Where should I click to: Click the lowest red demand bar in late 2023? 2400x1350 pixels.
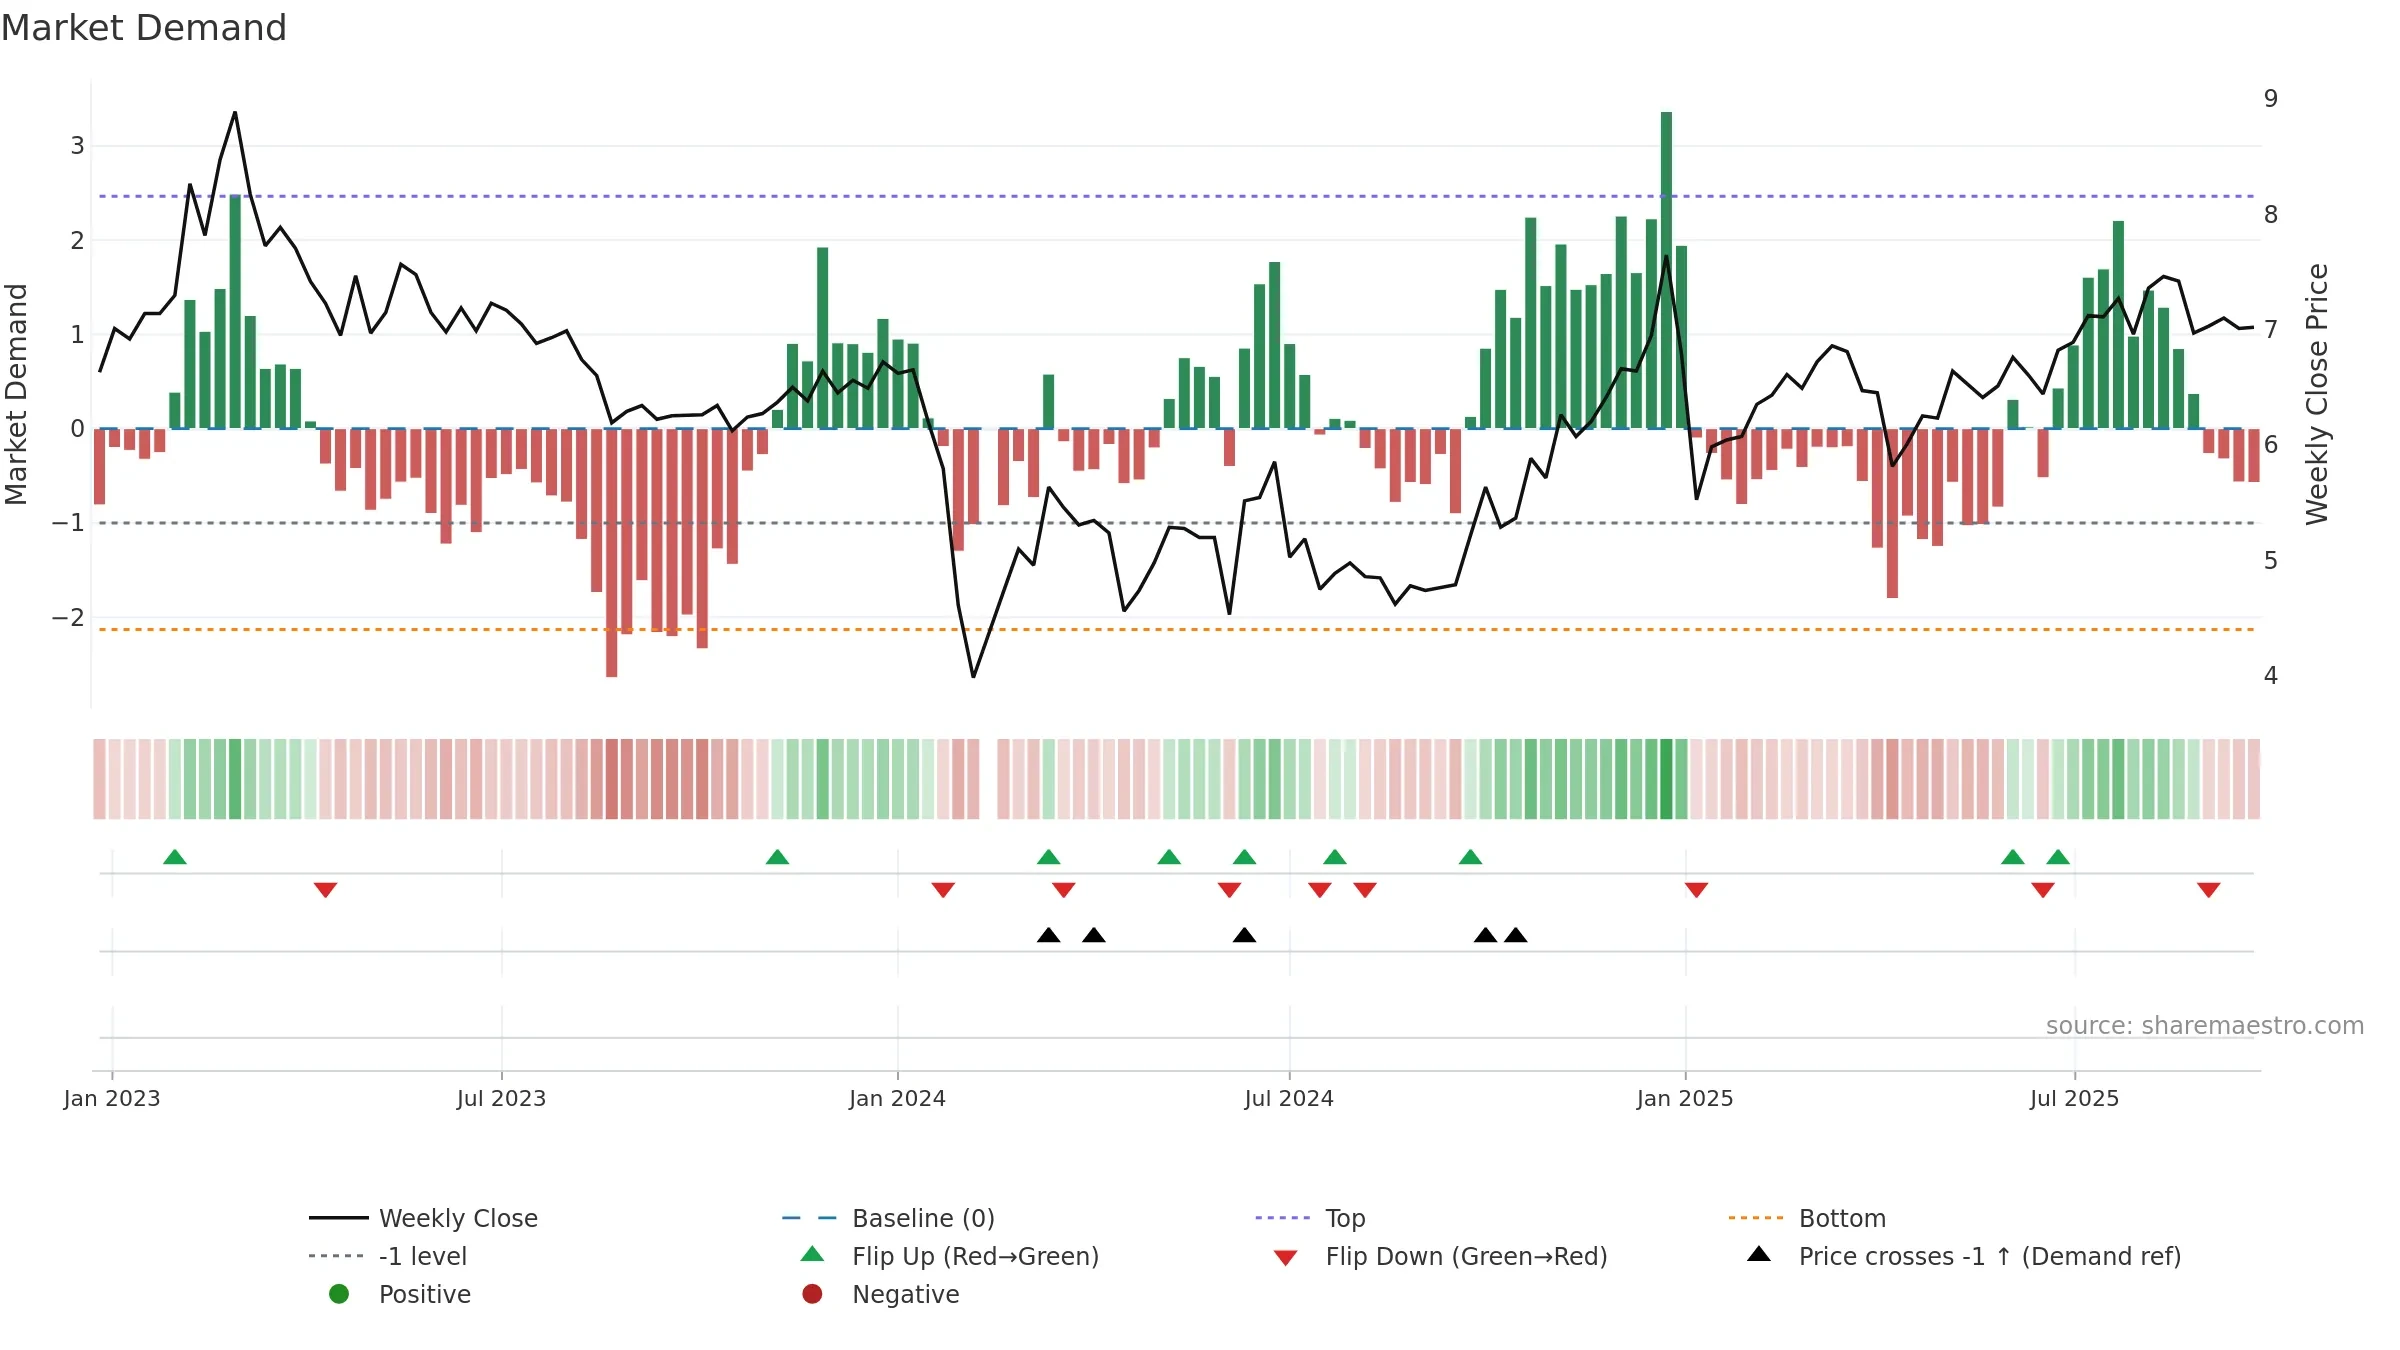click(x=612, y=553)
